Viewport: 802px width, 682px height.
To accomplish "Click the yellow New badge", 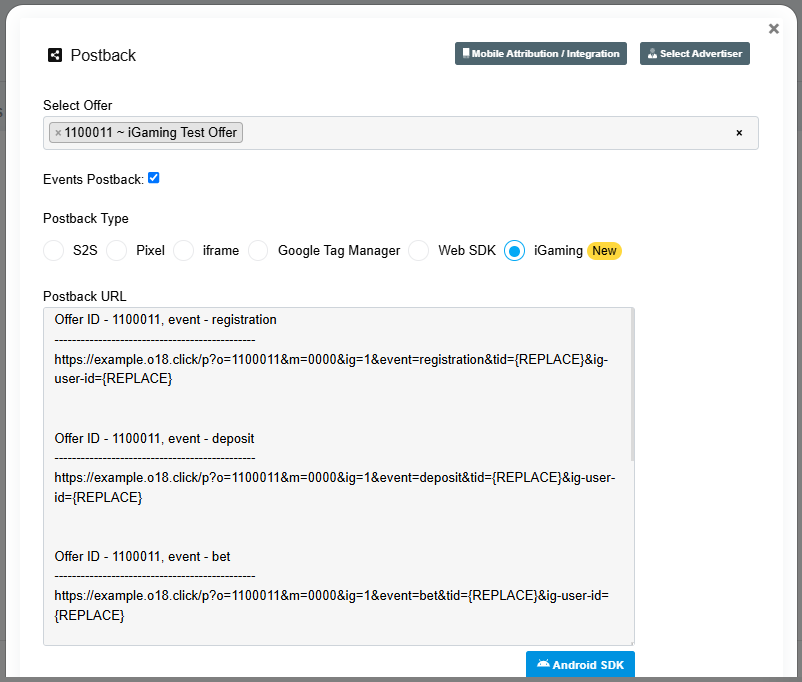I will click(x=604, y=251).
